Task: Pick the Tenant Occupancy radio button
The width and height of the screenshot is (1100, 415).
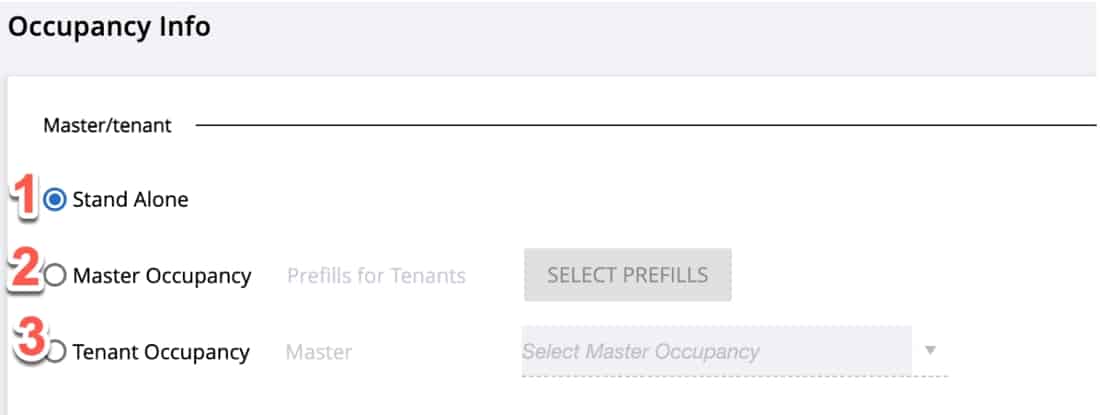Action: [58, 352]
